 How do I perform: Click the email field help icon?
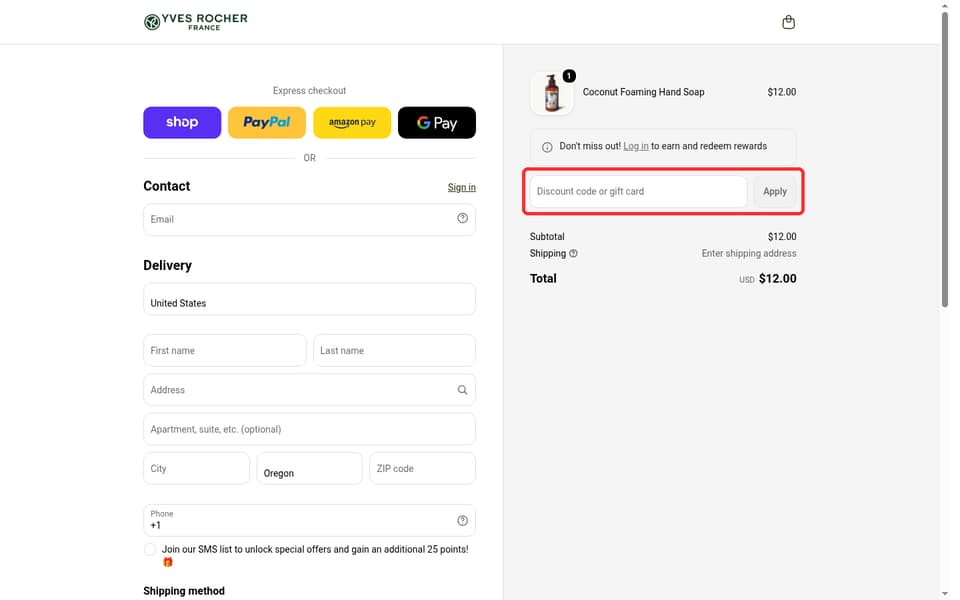point(462,218)
